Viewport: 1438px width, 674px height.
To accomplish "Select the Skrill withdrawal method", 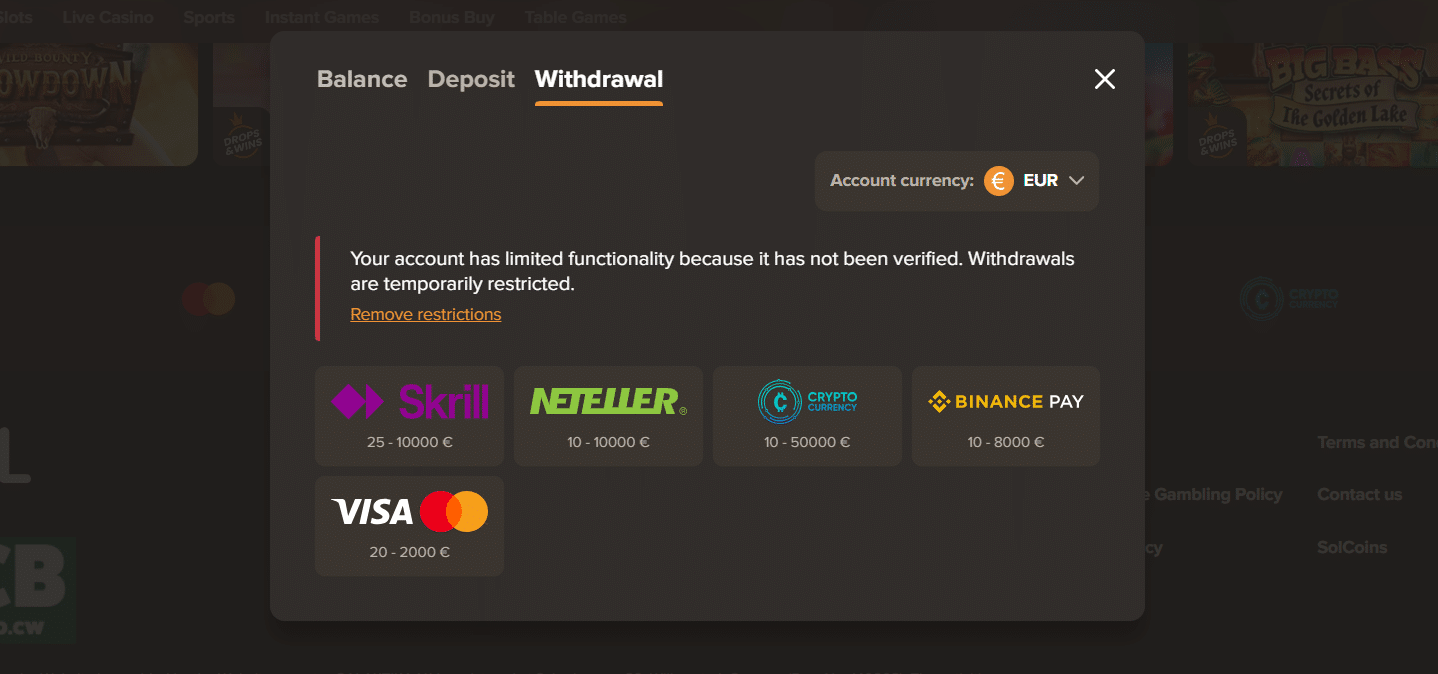I will pyautogui.click(x=409, y=415).
